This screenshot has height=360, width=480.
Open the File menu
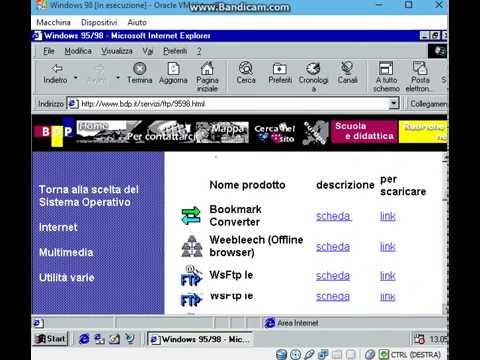pos(49,51)
